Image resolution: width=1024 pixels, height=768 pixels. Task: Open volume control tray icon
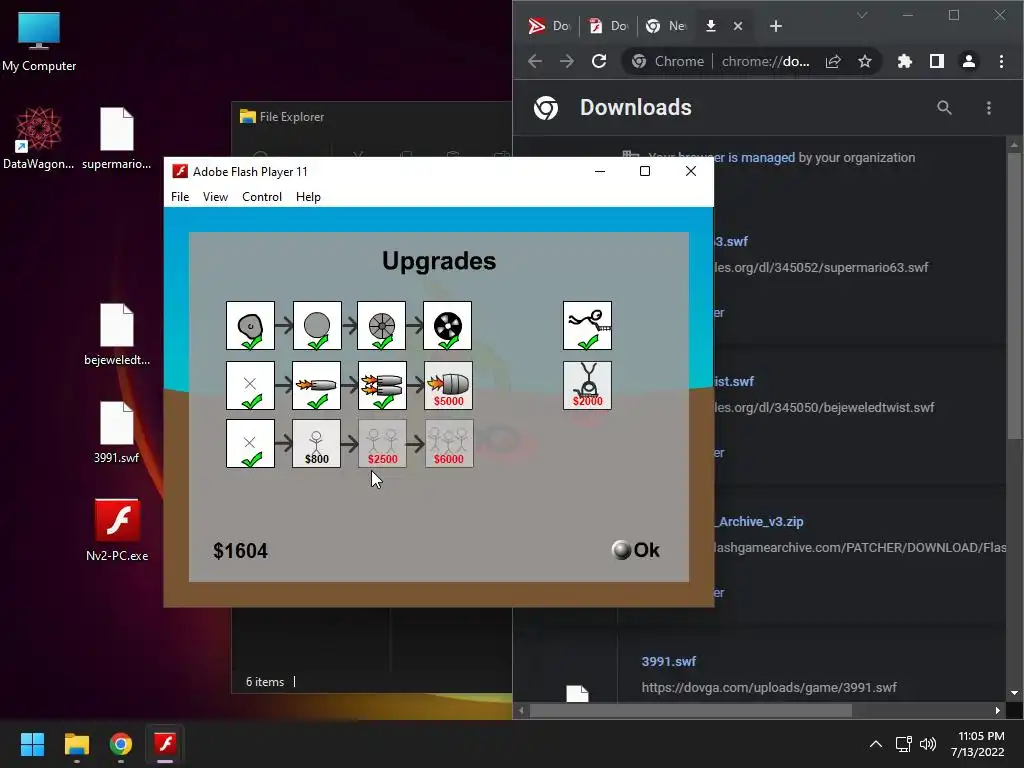coord(927,744)
